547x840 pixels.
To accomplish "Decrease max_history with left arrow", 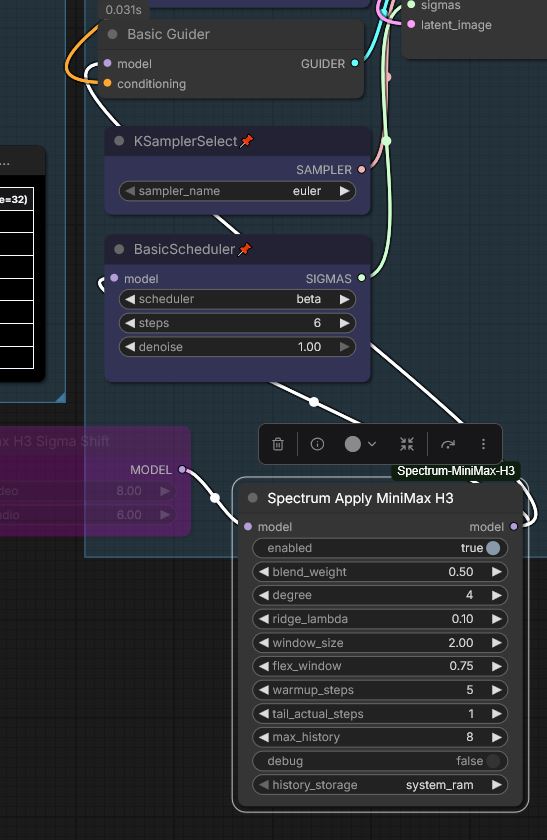I will click(263, 737).
